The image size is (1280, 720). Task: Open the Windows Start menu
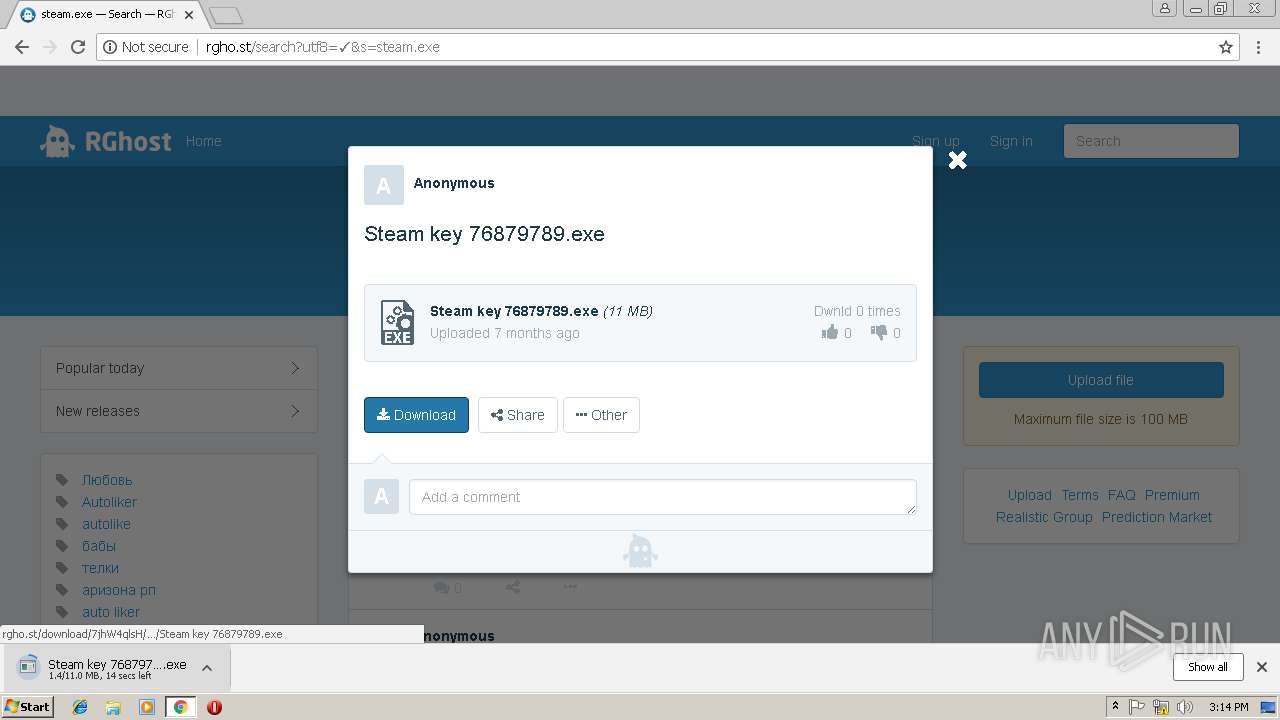[27, 707]
